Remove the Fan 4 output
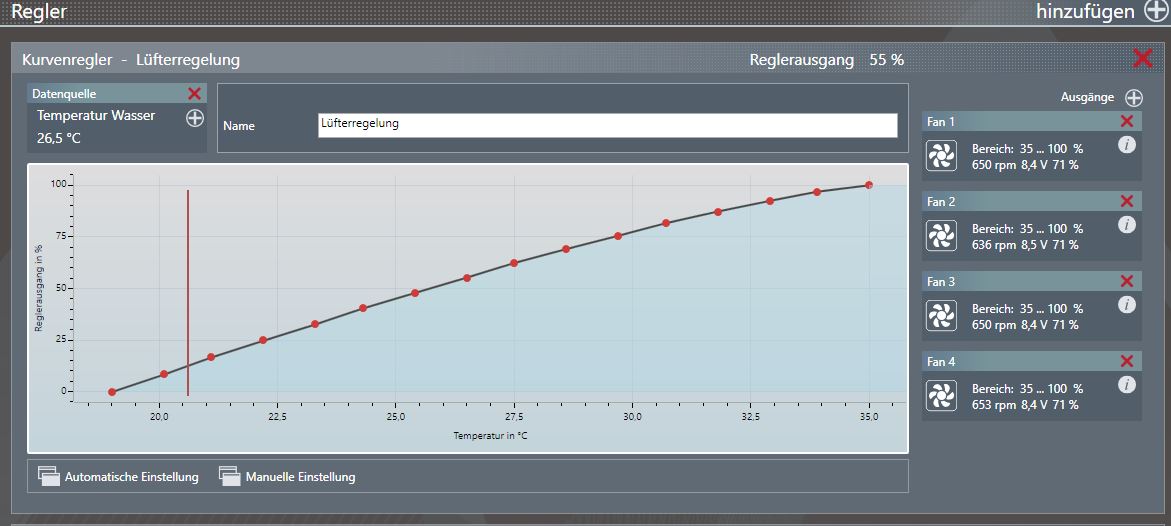 tap(1127, 361)
